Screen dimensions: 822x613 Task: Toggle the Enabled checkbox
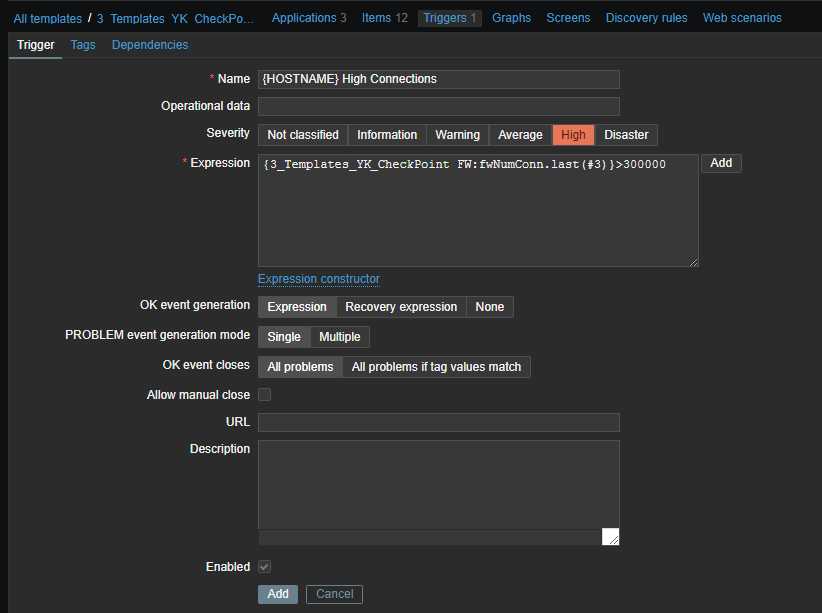[264, 567]
